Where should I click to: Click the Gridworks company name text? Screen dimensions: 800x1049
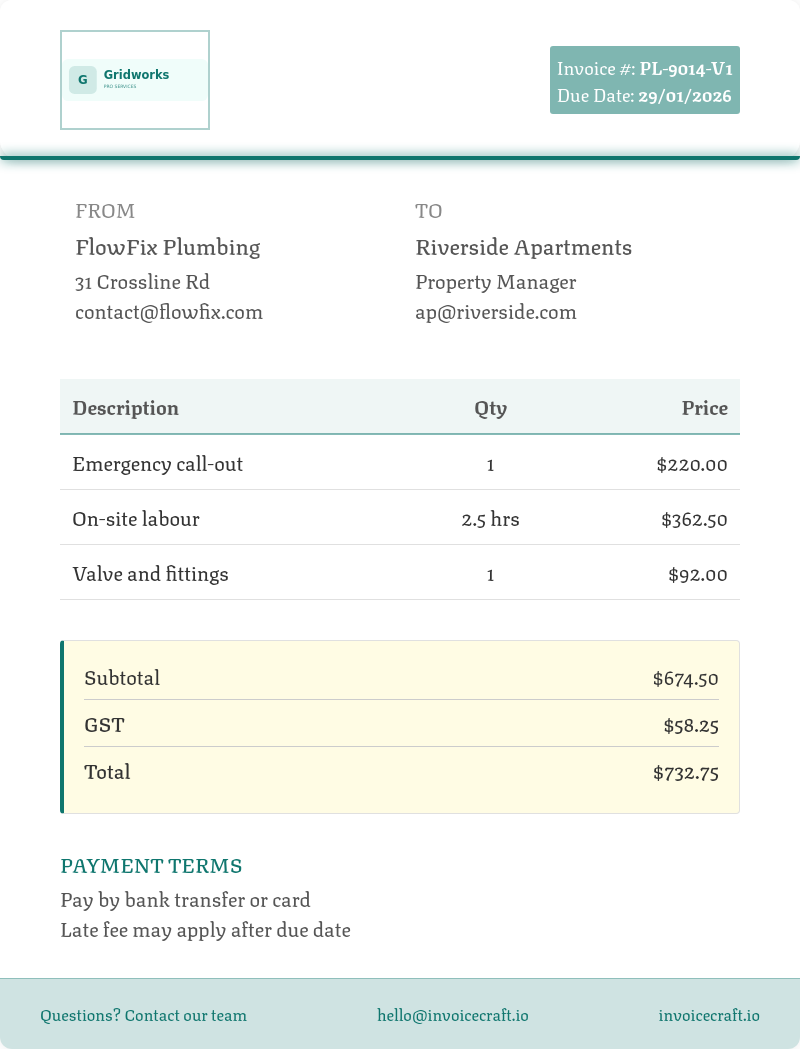pyautogui.click(x=136, y=74)
